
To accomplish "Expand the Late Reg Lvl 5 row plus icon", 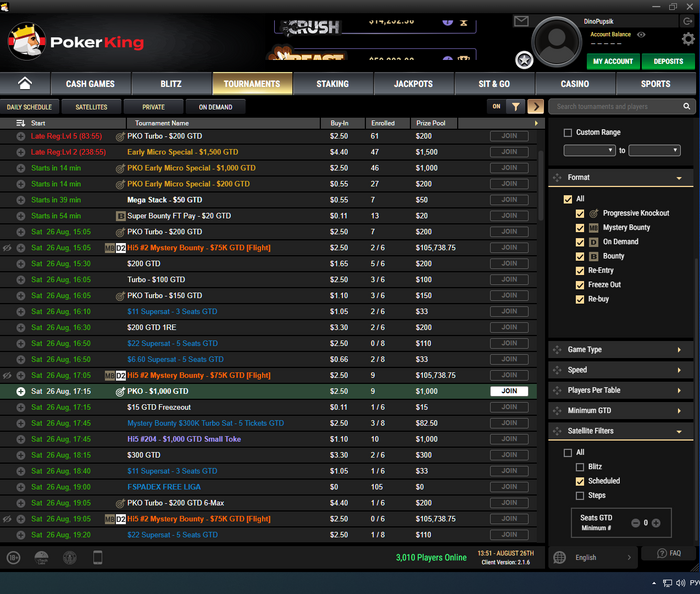I will (x=21, y=136).
